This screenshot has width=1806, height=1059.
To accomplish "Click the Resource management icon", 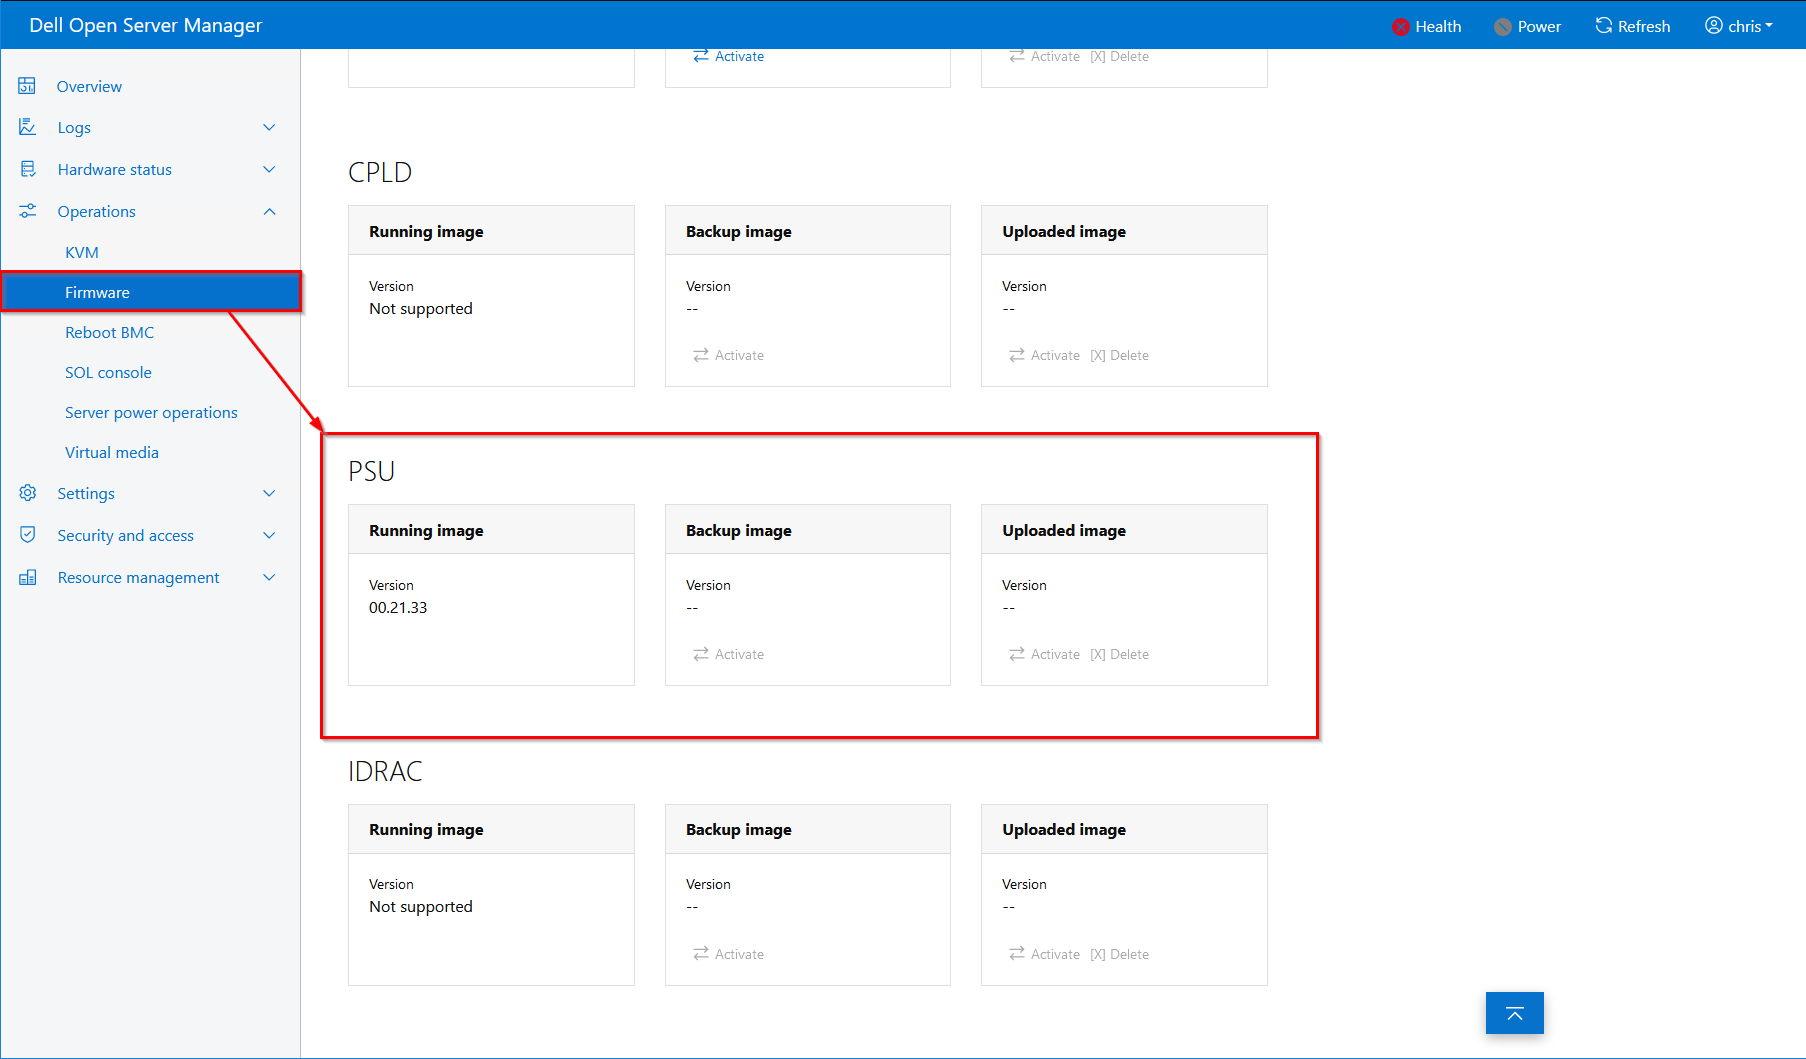I will click(27, 577).
